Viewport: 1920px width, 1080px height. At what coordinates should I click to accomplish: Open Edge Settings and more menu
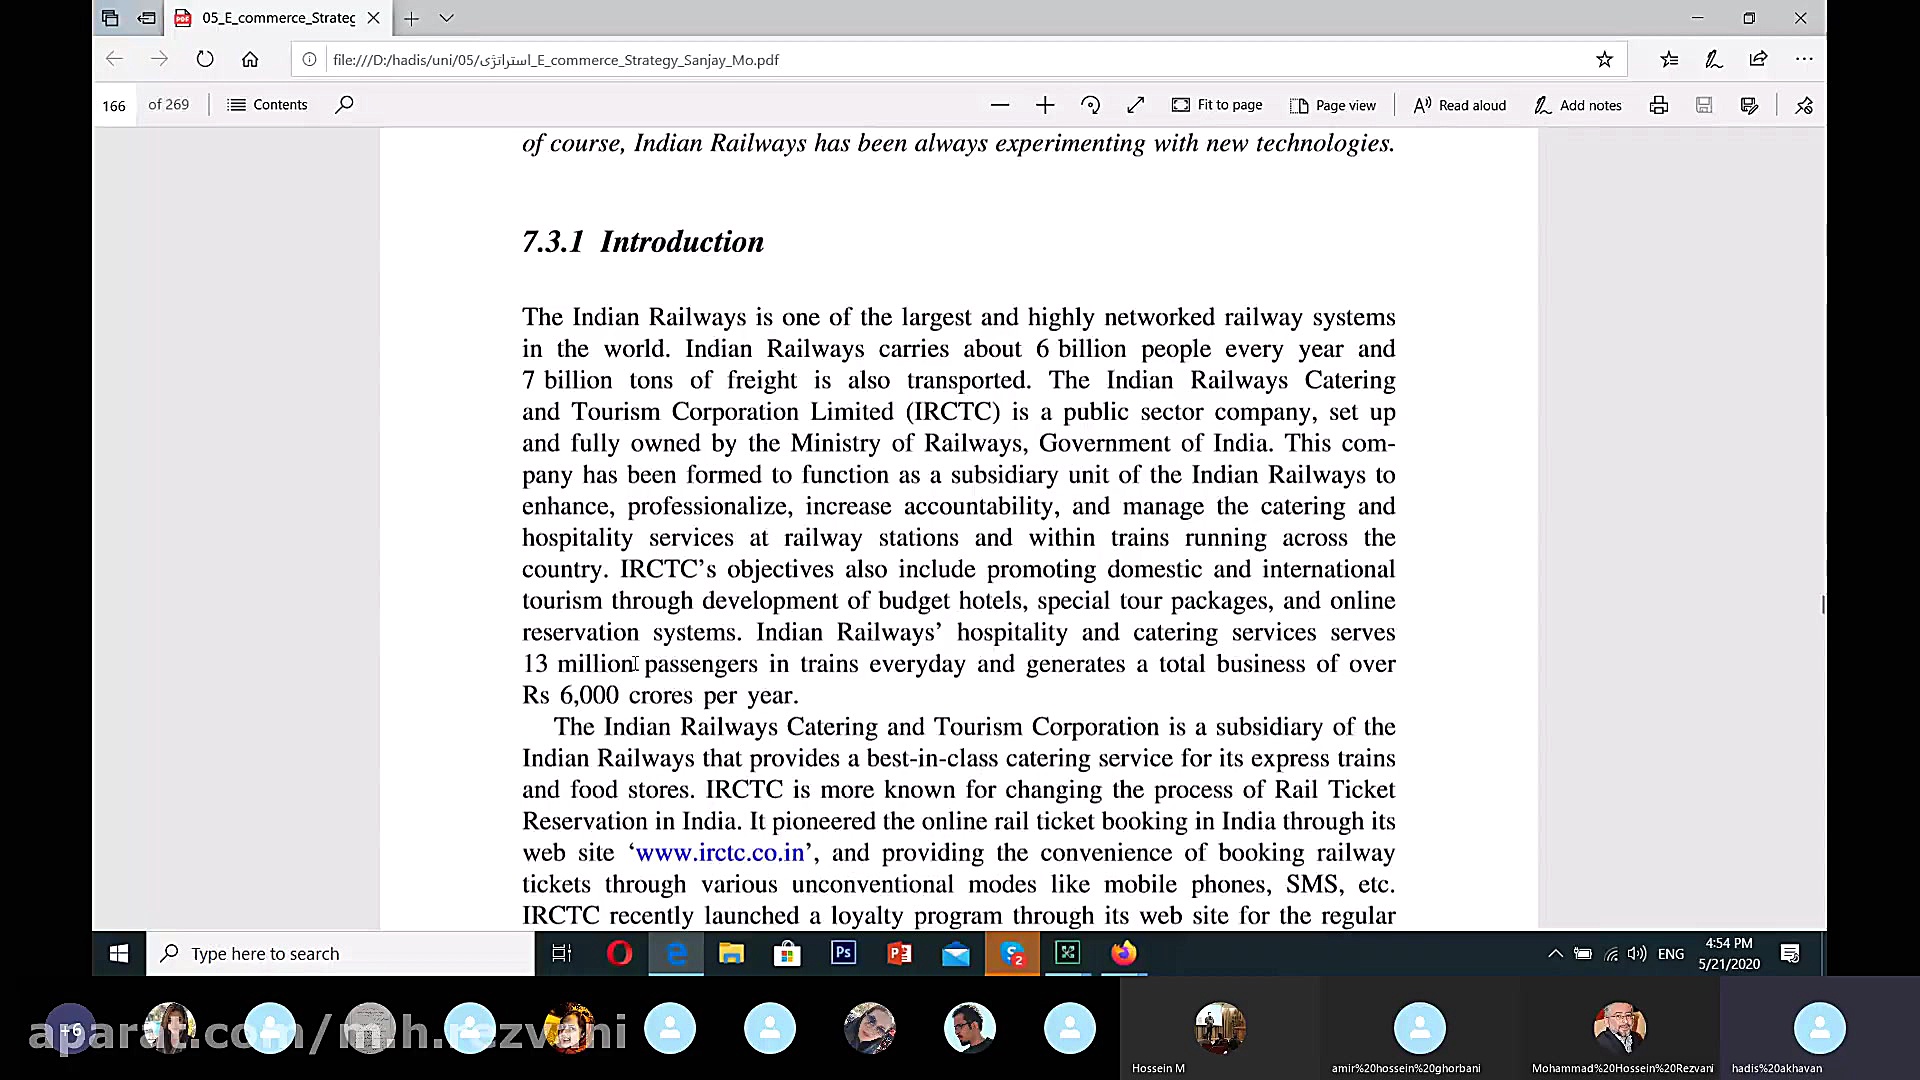coord(1804,59)
